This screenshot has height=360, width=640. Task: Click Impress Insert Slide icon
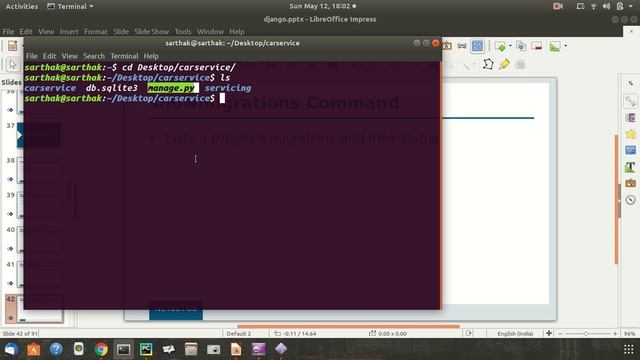tap(500, 46)
